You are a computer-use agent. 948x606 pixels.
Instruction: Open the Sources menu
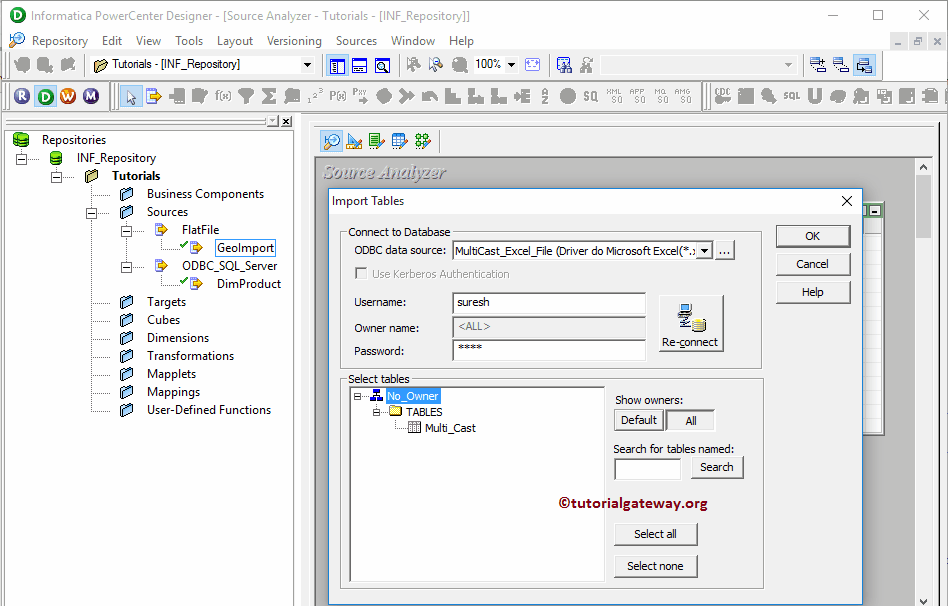(356, 41)
